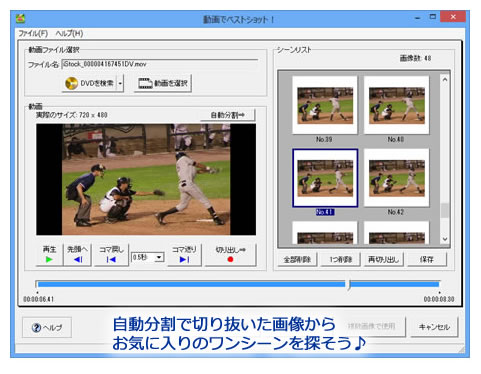Click the 全部削除 button
The image size is (481, 374).
pyautogui.click(x=297, y=260)
